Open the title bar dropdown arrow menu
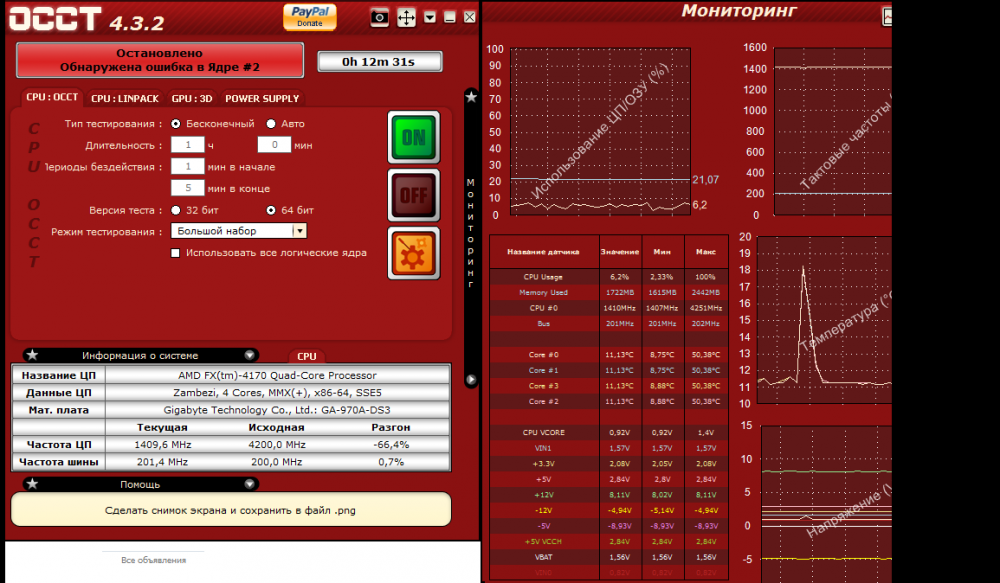The width and height of the screenshot is (1000, 583). pyautogui.click(x=430, y=17)
